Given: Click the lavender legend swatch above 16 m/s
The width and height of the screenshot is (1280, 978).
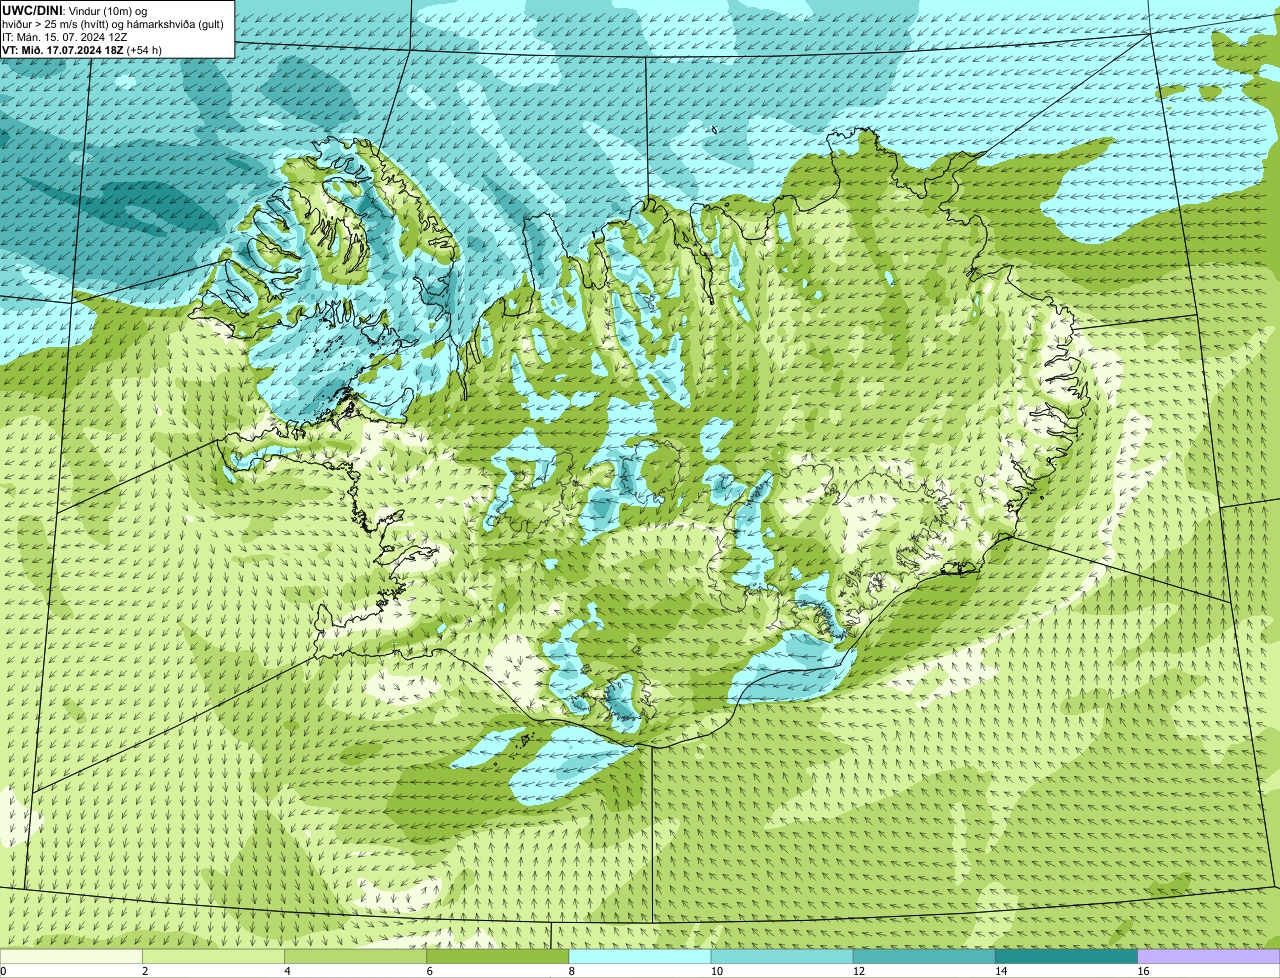Looking at the screenshot, I should 1208,956.
